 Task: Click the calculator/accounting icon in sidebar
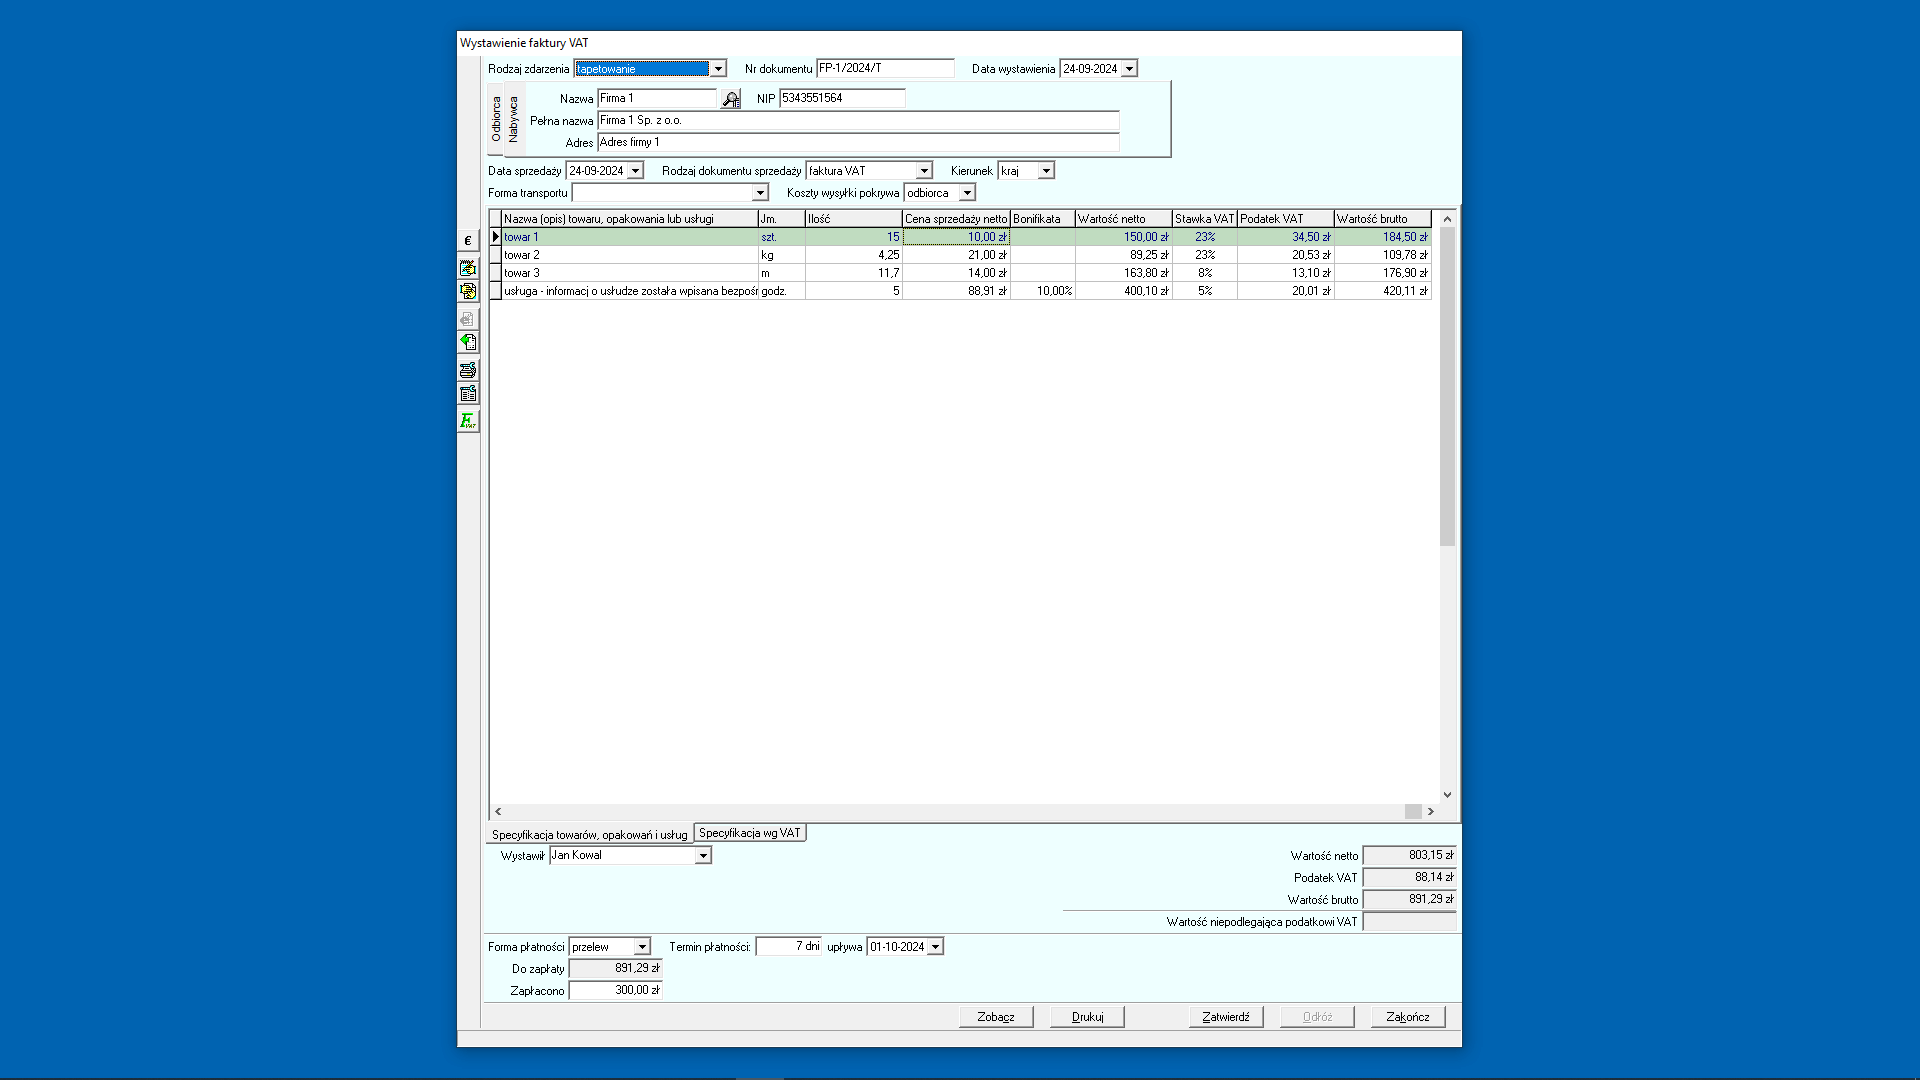(x=468, y=394)
